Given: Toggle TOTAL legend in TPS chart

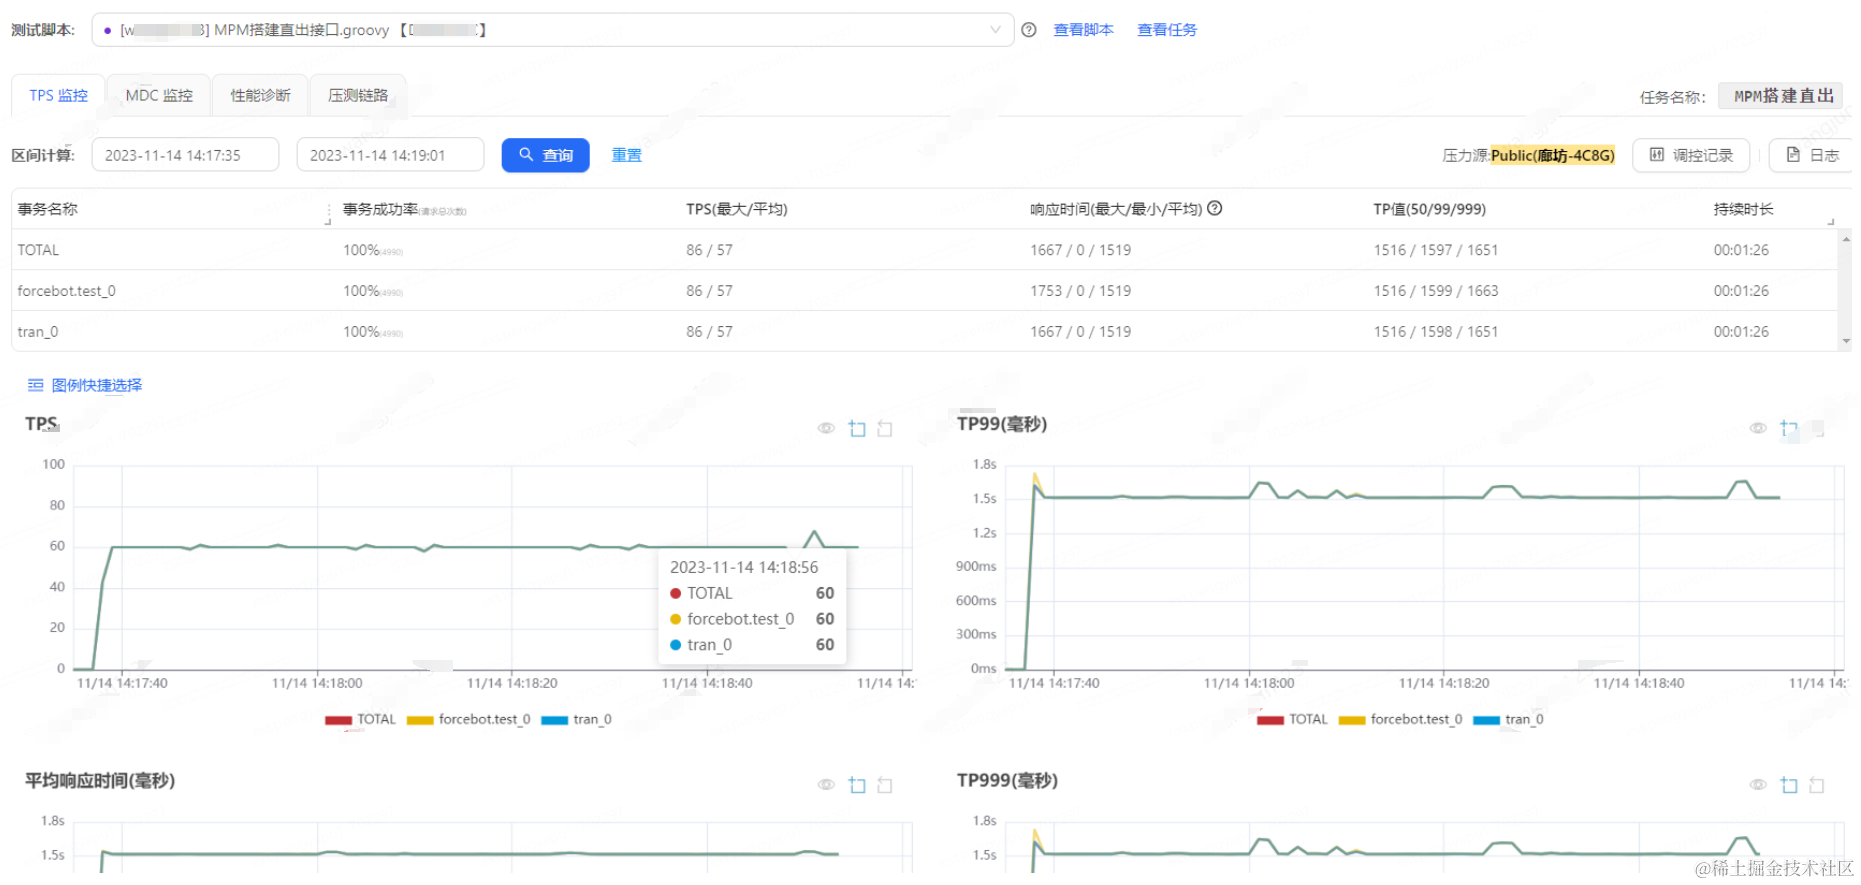Looking at the screenshot, I should [361, 719].
